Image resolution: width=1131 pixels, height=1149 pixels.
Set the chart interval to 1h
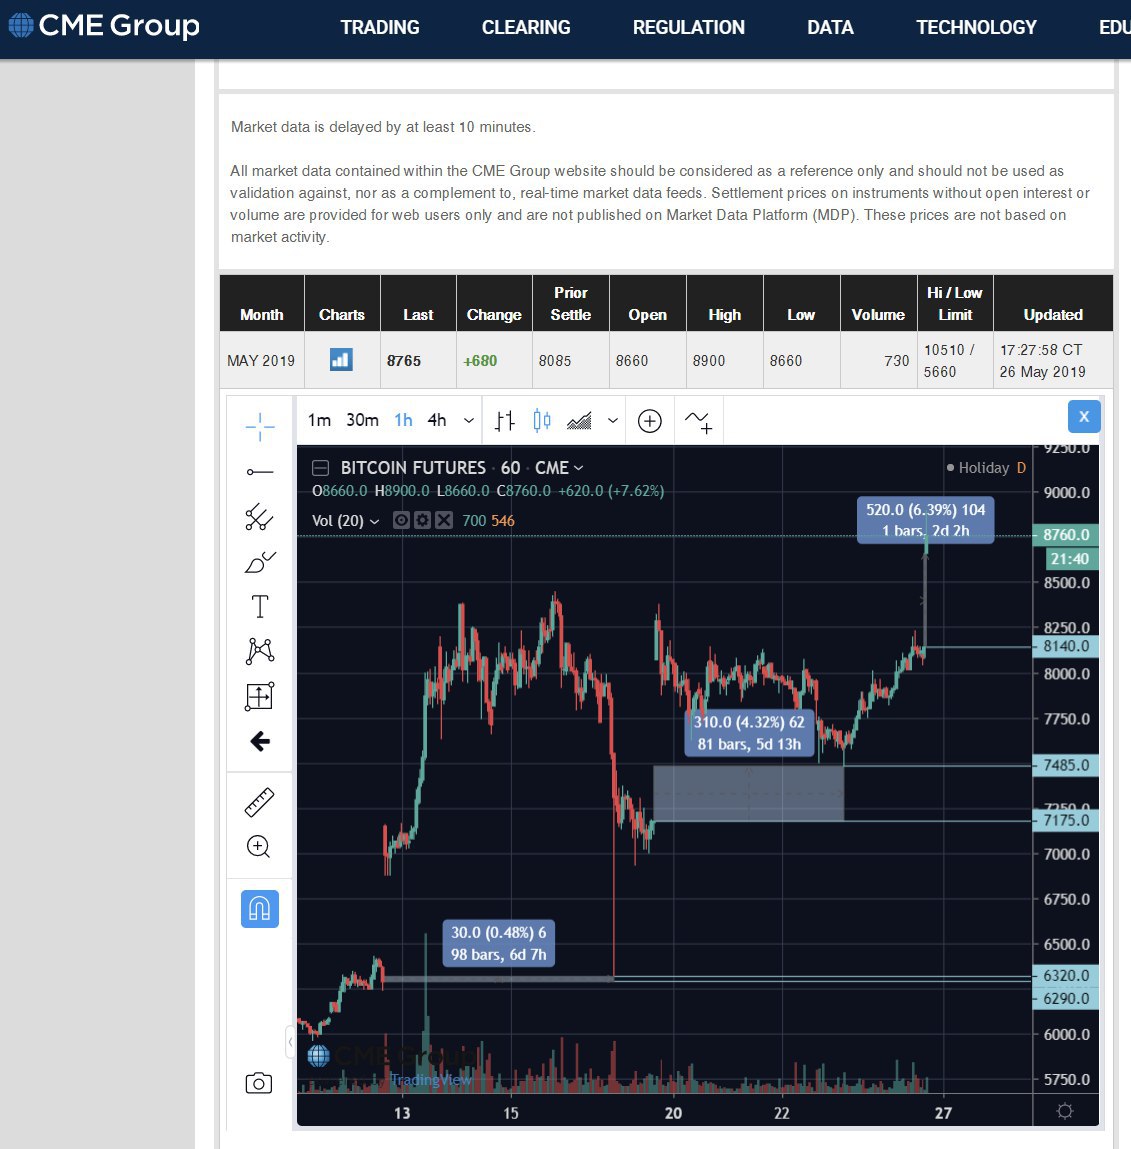pyautogui.click(x=403, y=420)
